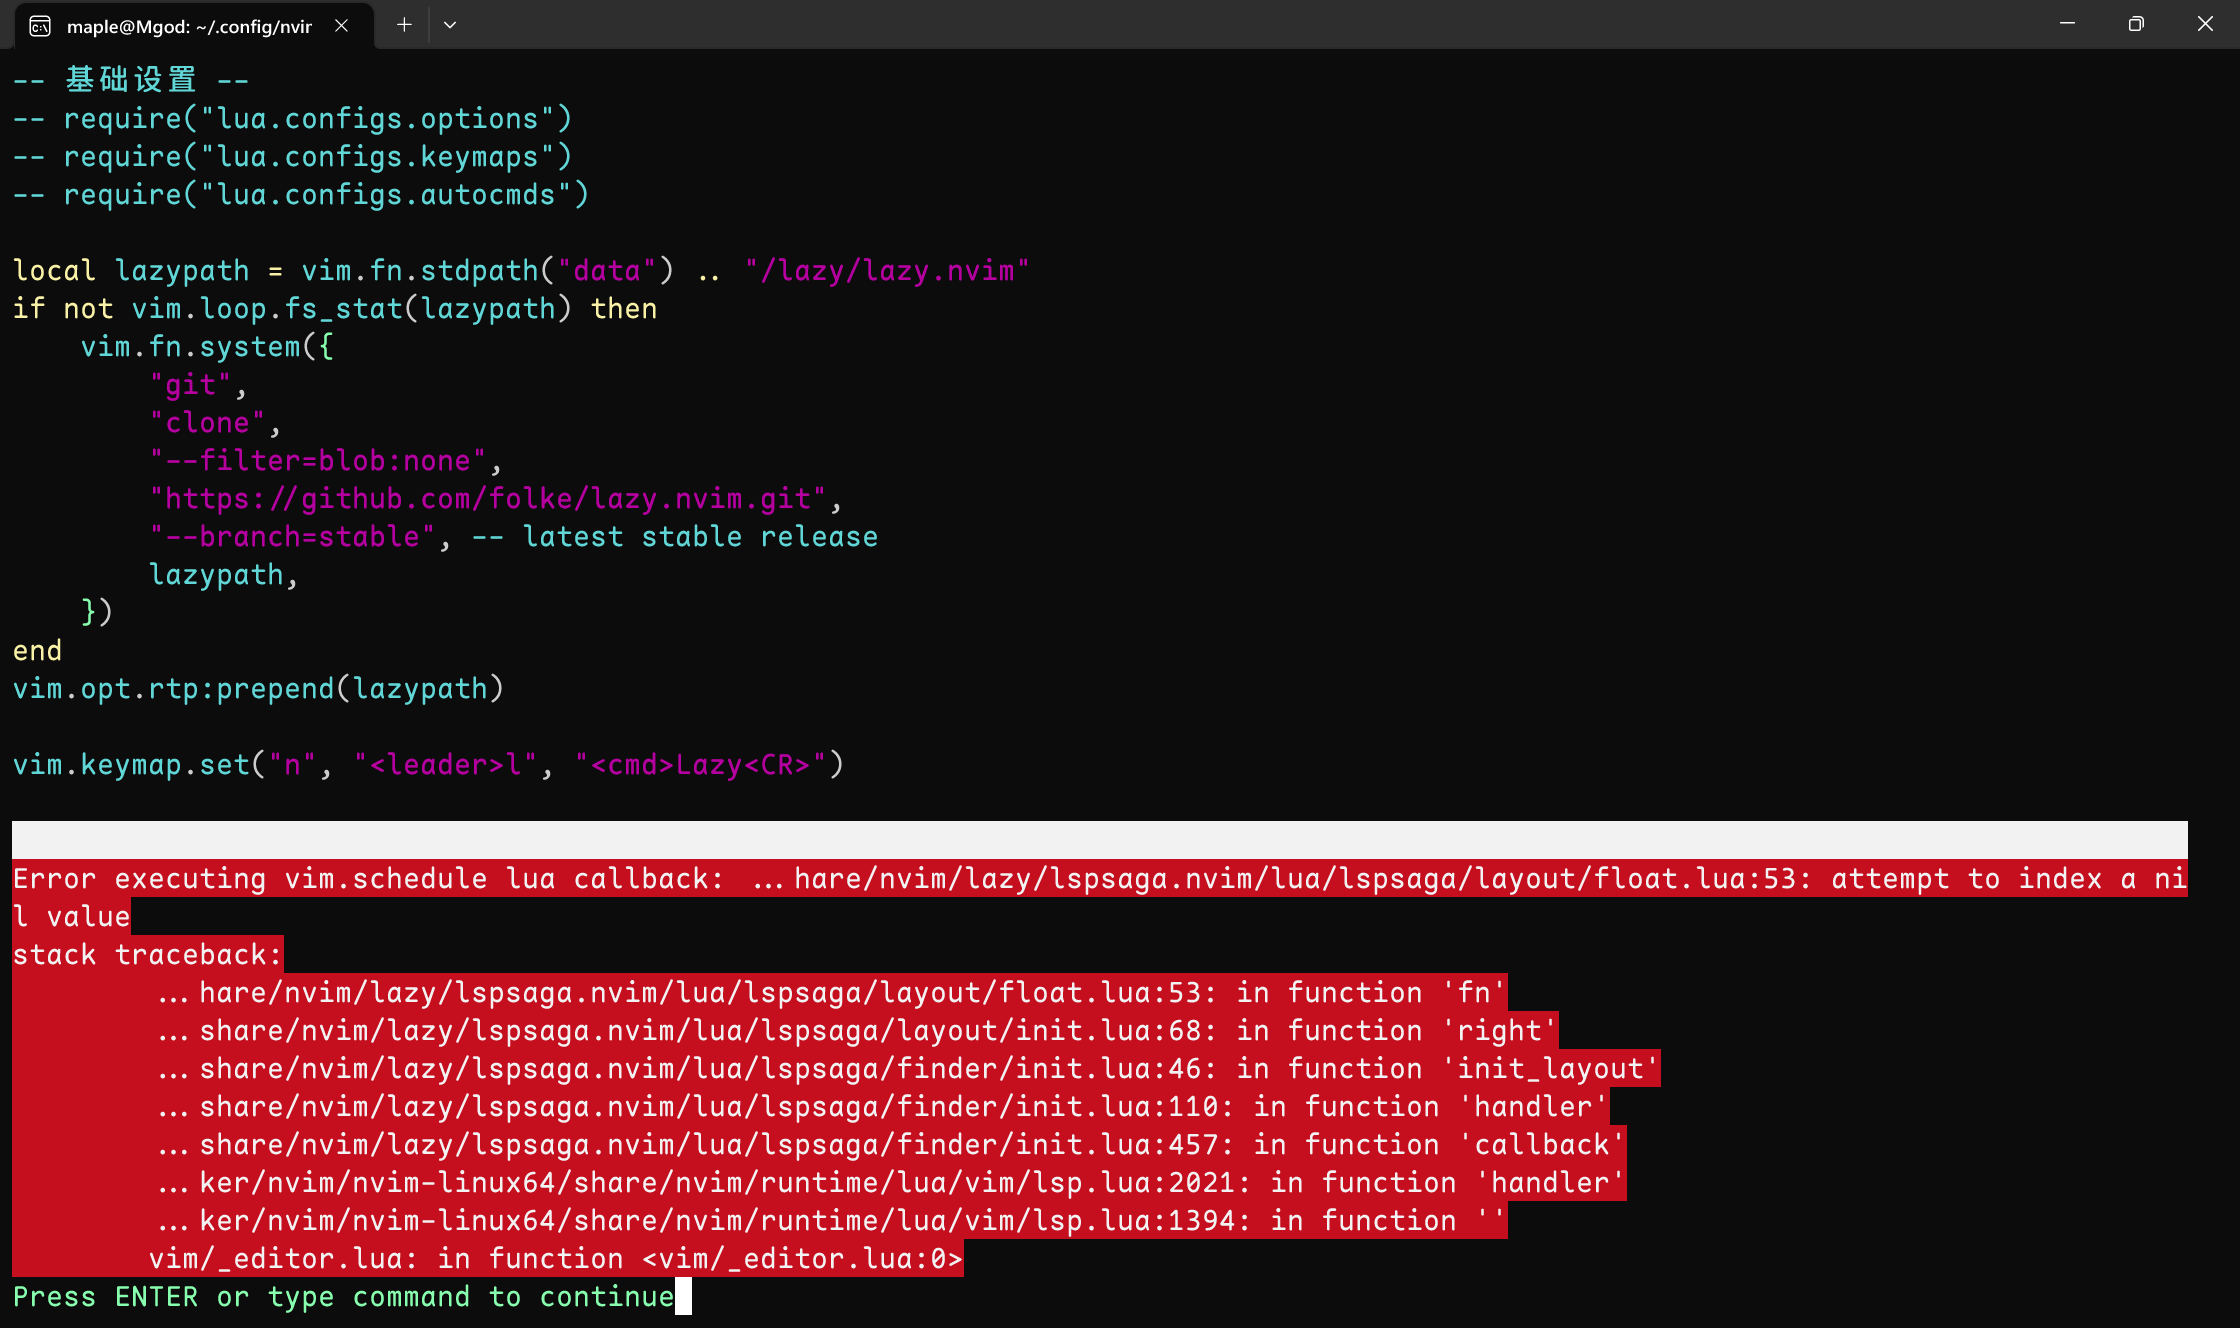Click the restore down window icon
Viewport: 2240px width, 1328px height.
[x=2136, y=23]
